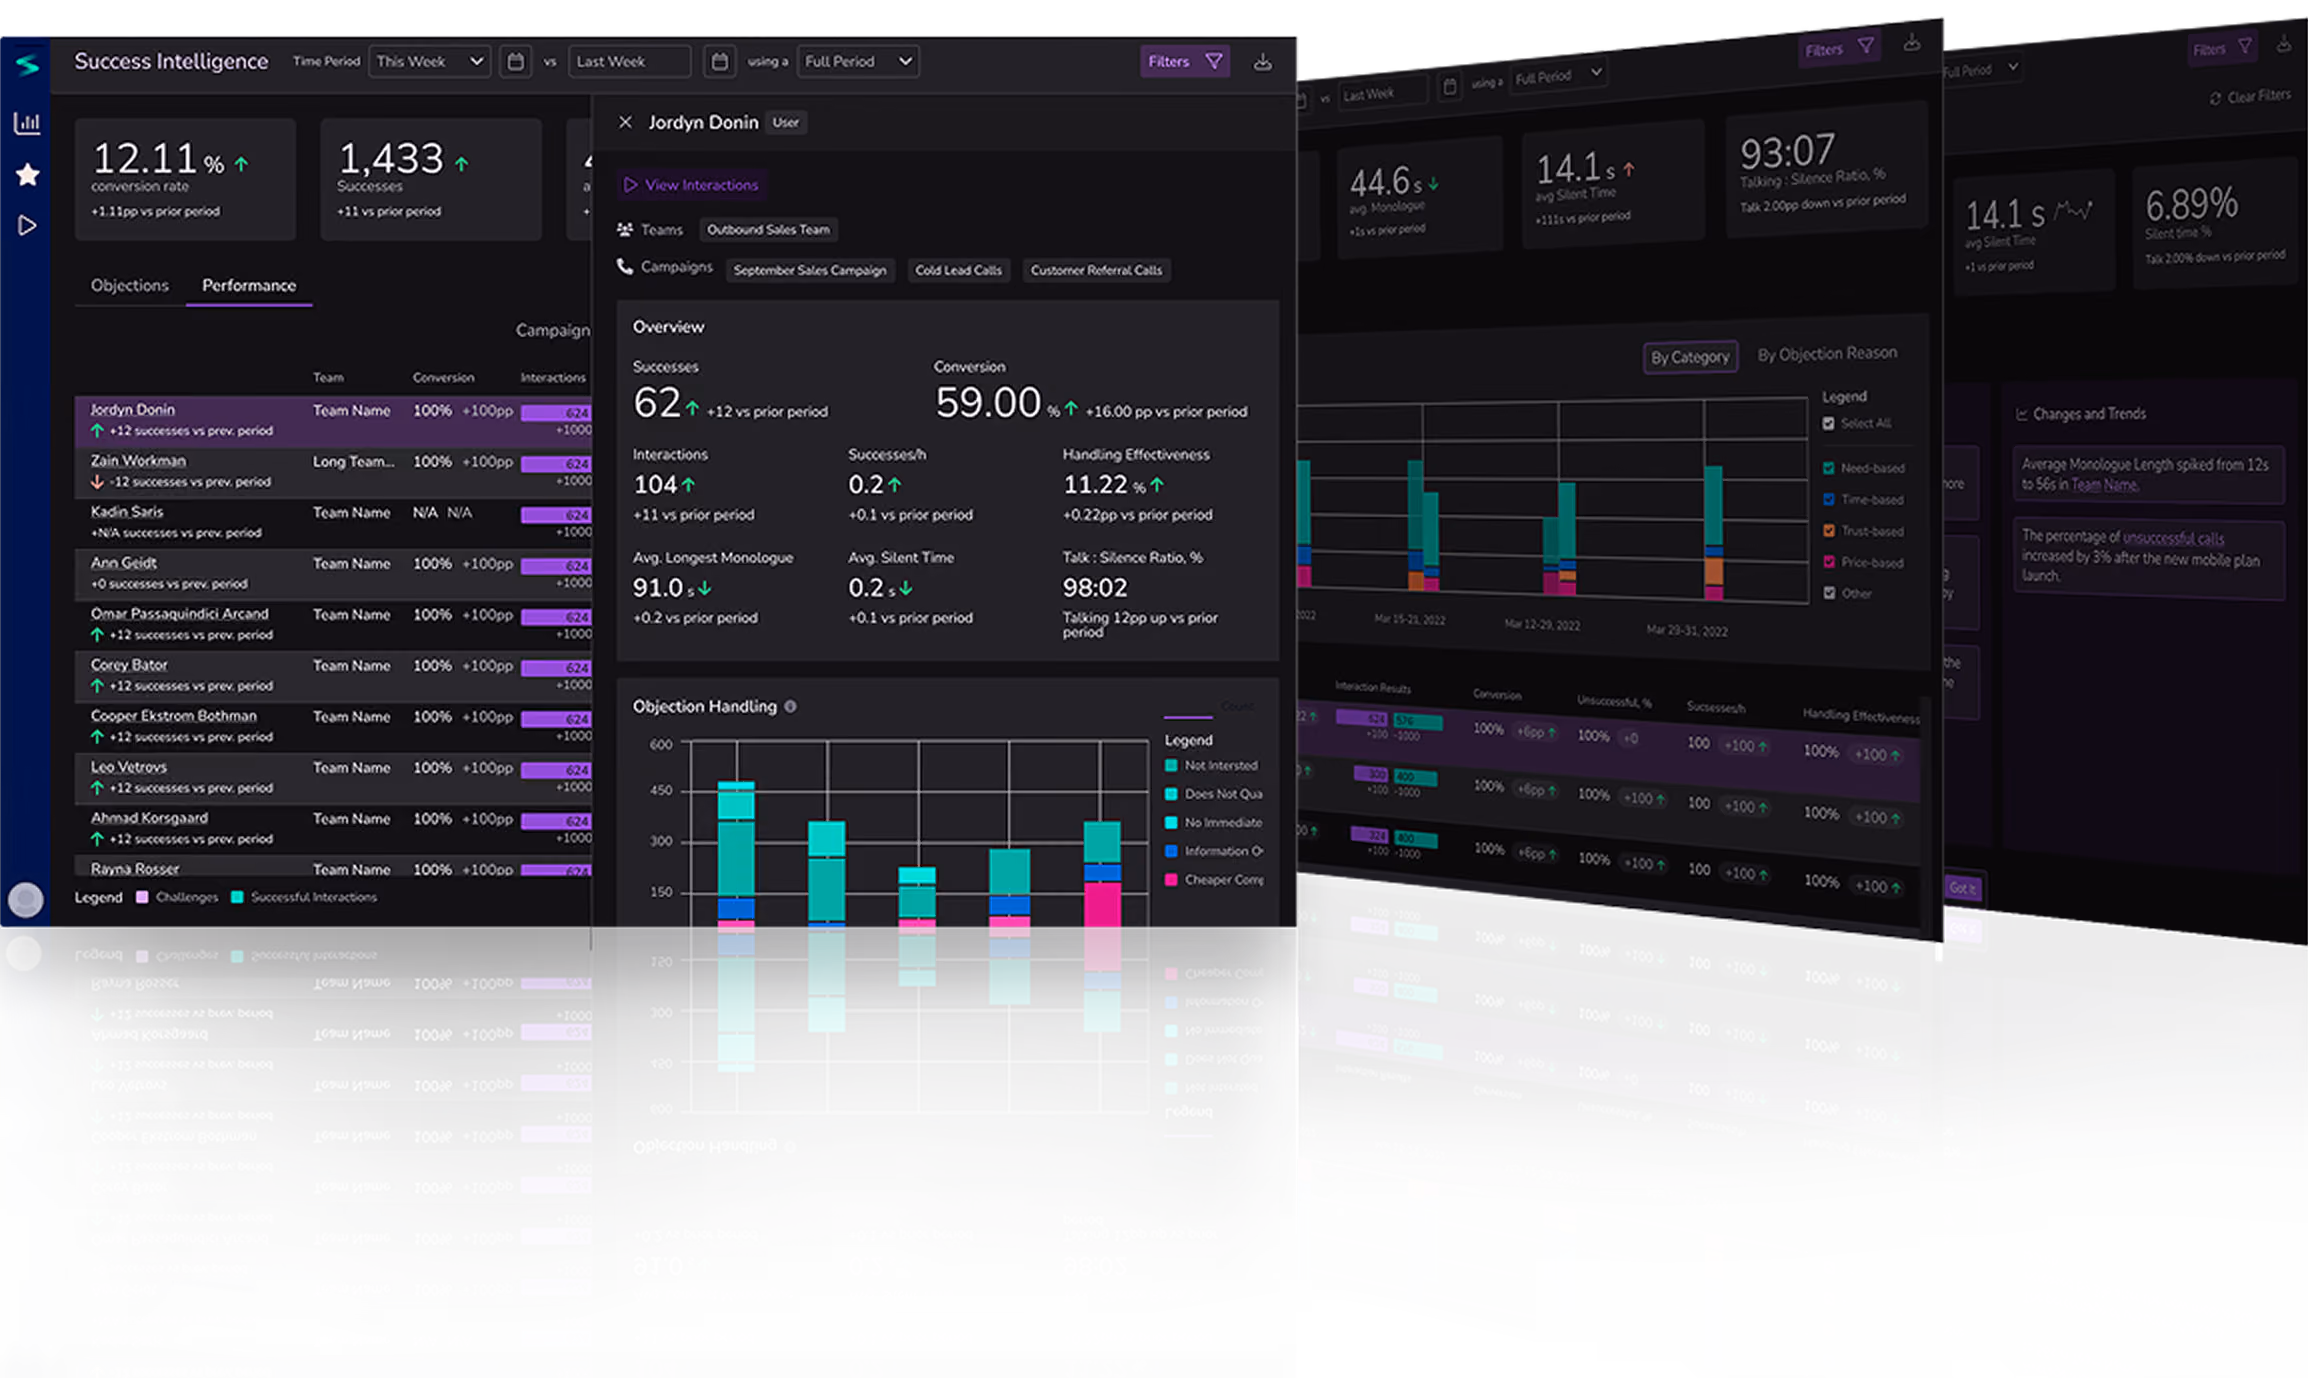Select the Performance tab
Viewport: 2308px width, 1378px height.
click(249, 286)
